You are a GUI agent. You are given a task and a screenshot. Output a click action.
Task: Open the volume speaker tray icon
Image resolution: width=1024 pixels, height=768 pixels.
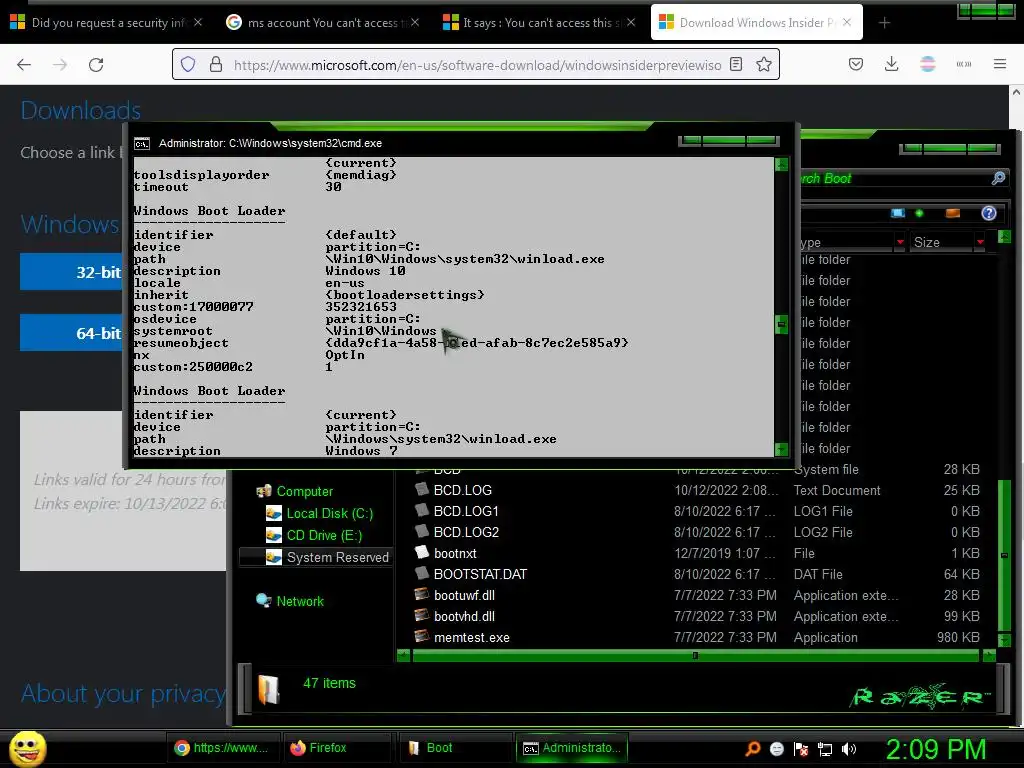(x=849, y=749)
